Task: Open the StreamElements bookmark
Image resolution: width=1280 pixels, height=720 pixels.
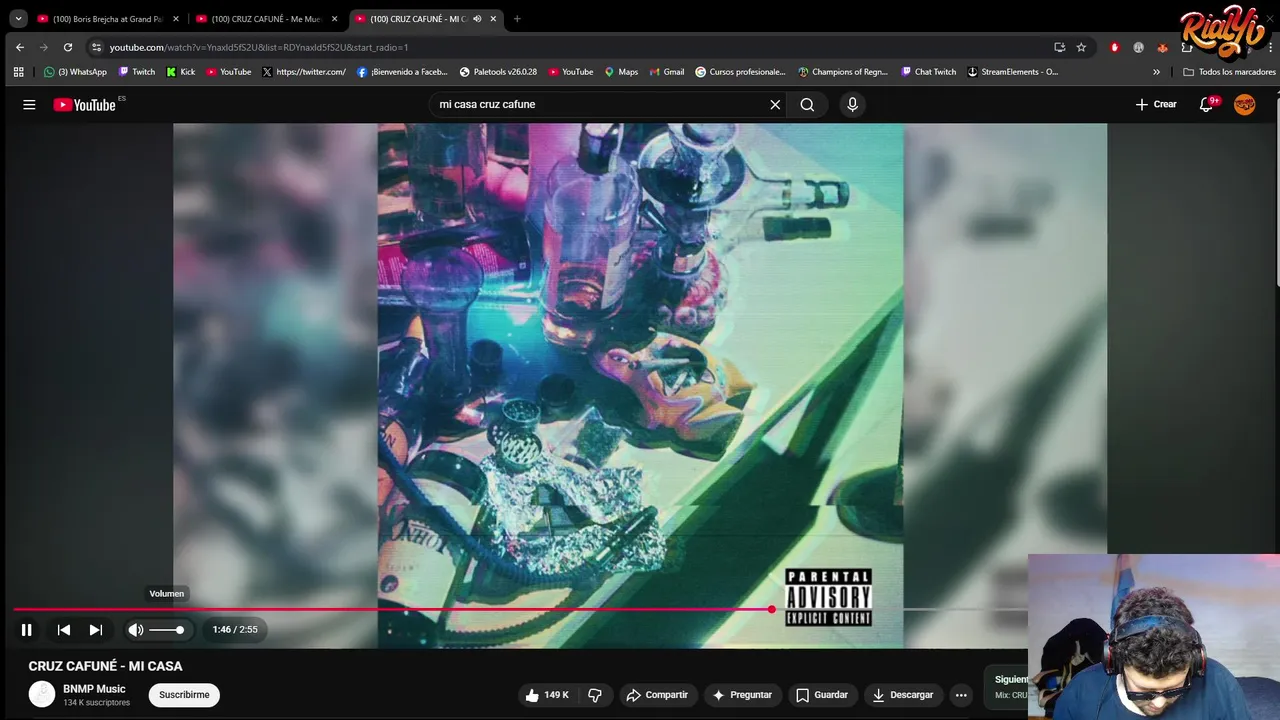Action: pyautogui.click(x=1012, y=72)
